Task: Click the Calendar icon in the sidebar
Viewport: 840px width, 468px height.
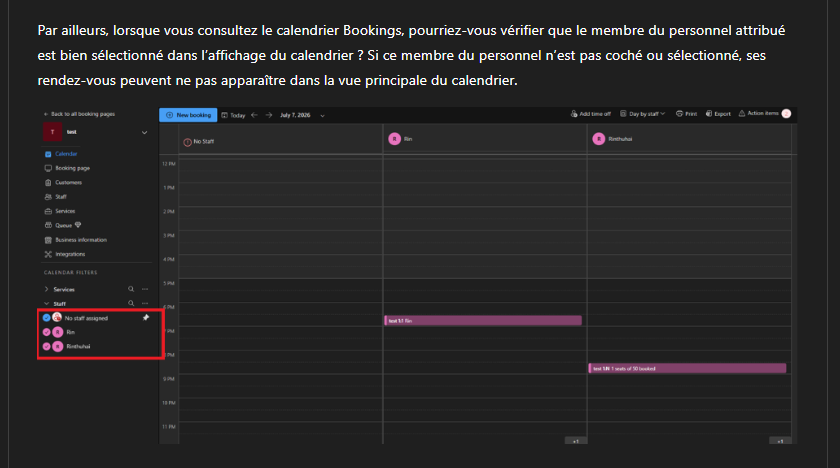Action: (48, 154)
